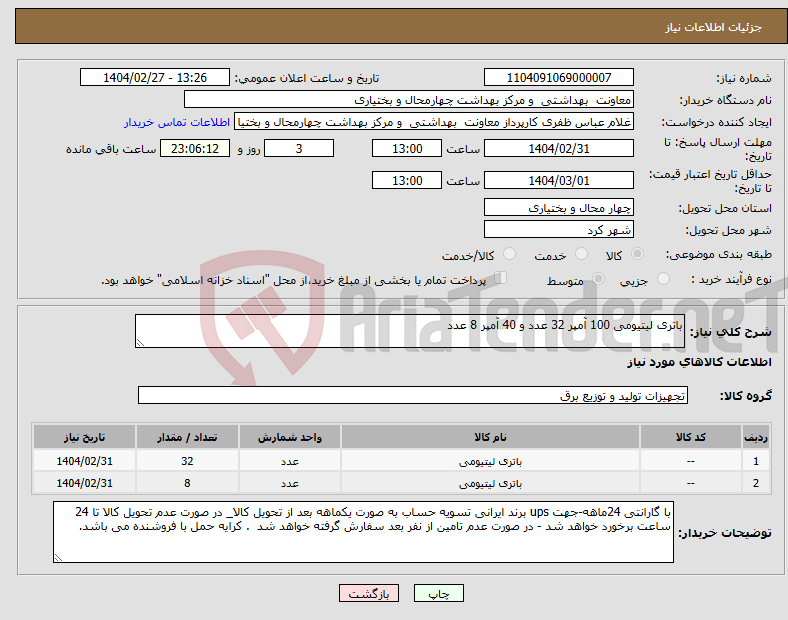This screenshot has width=788, height=620.
Task: Click the ردیف column header
Action: click(x=756, y=437)
